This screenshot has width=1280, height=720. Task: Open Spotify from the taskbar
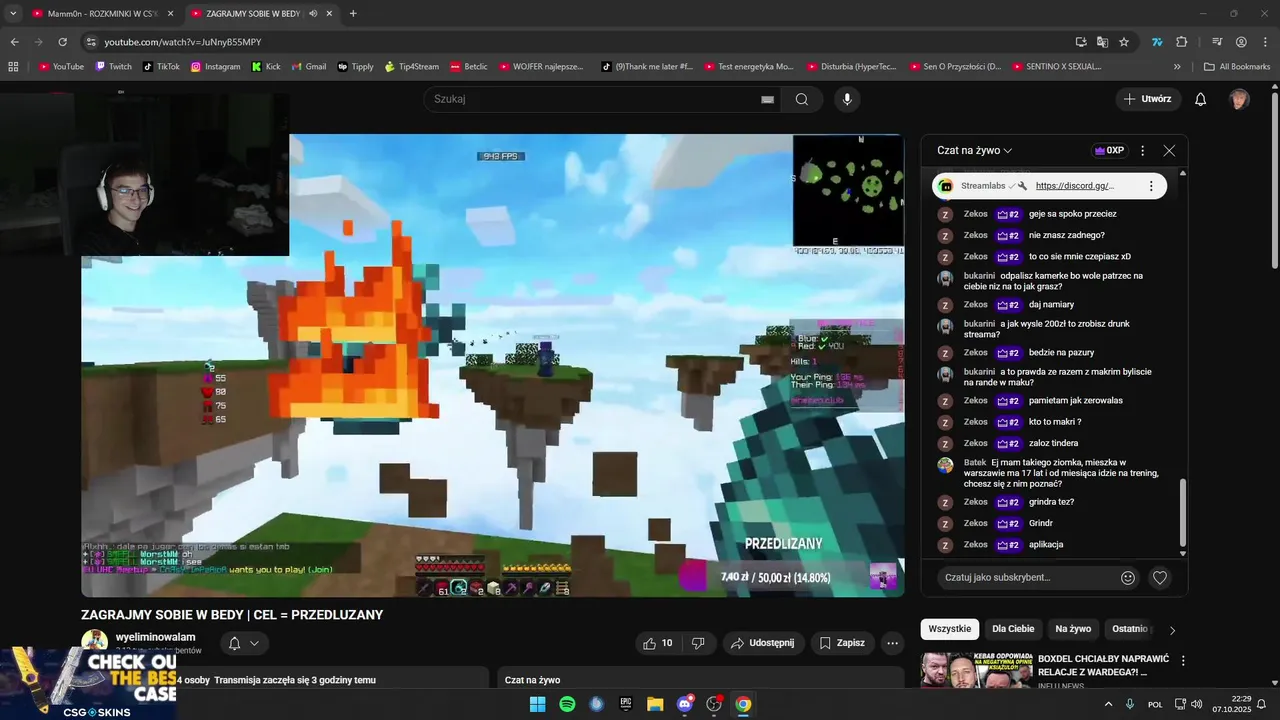[567, 704]
